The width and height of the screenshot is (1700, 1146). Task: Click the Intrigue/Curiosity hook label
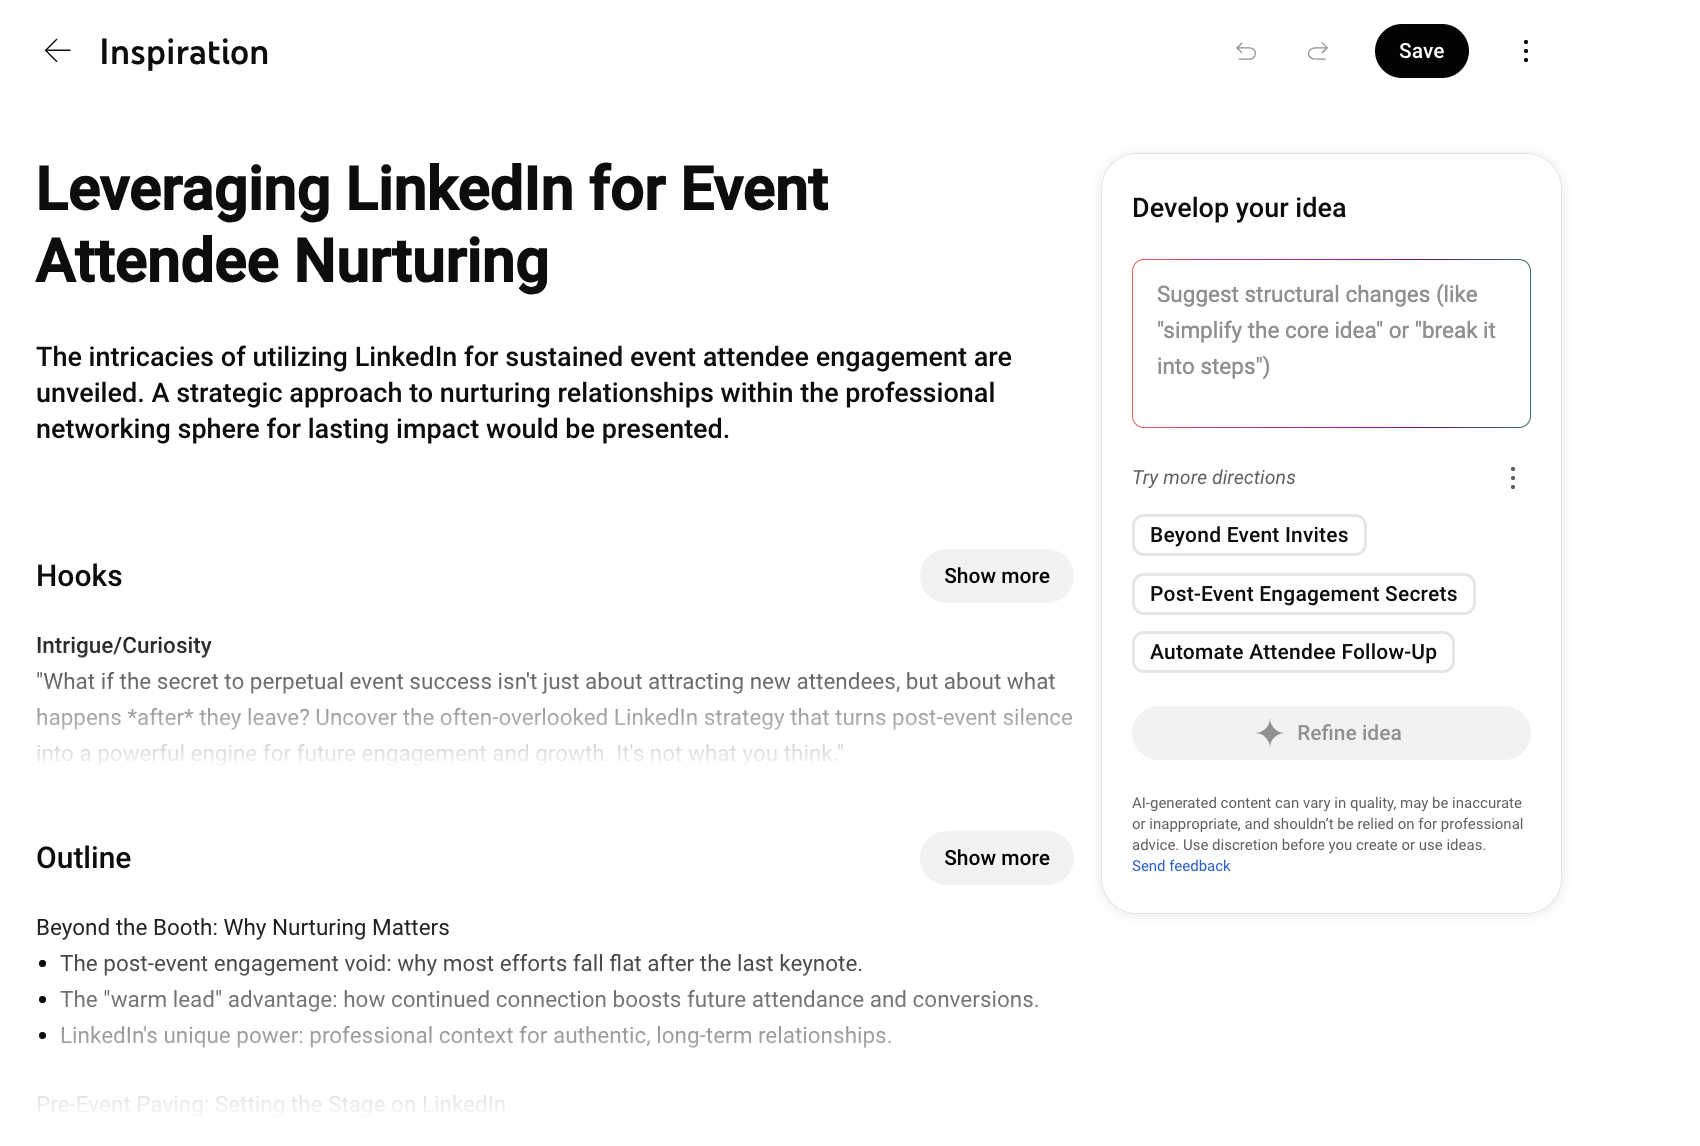pos(124,646)
